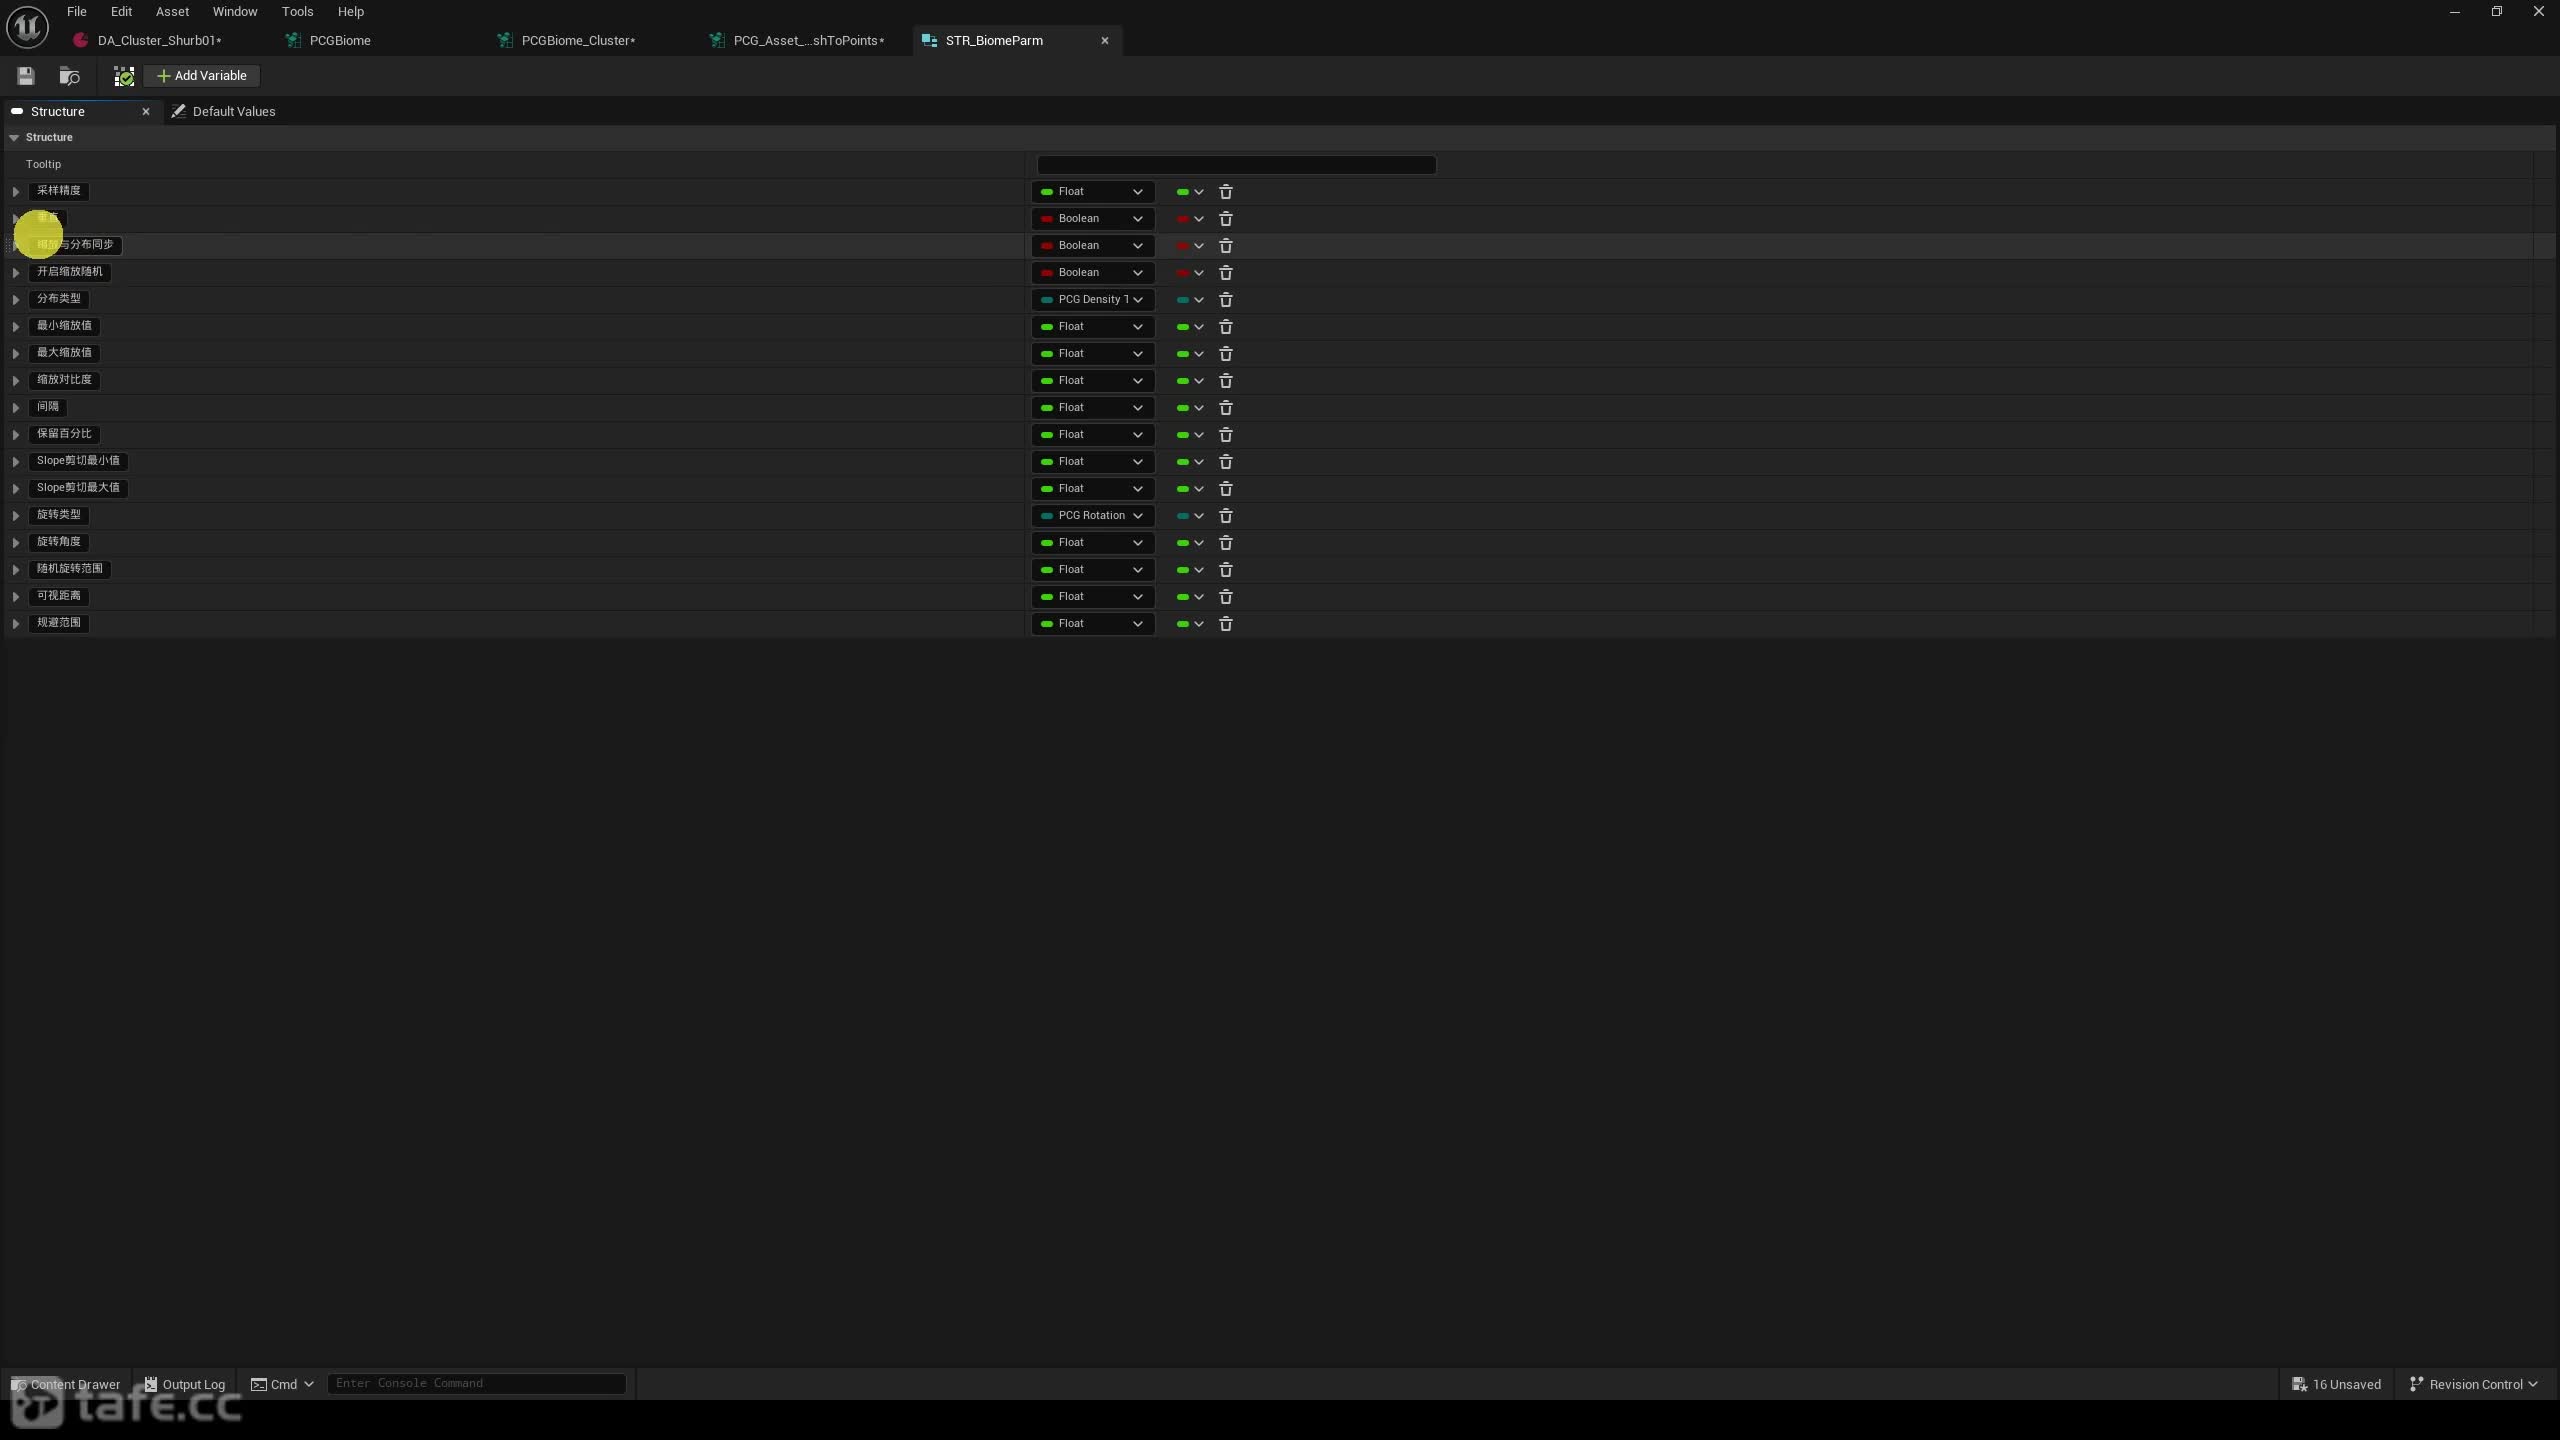
Task: Open the Boolean type dropdown for 开启缩放随机
Action: (x=1093, y=272)
